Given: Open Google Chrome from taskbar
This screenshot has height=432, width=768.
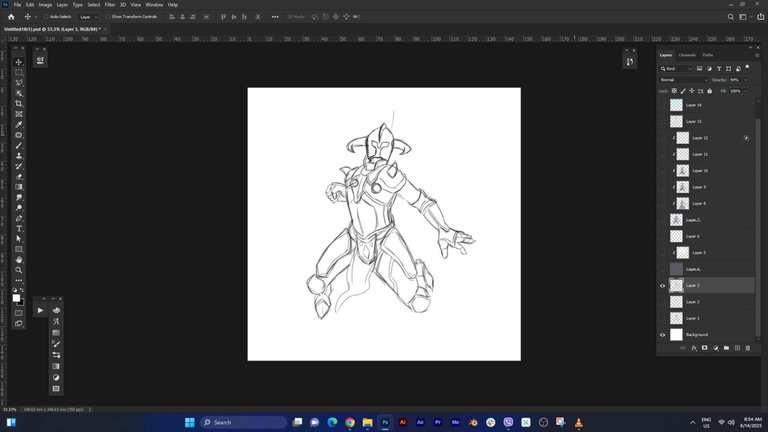Looking at the screenshot, I should pos(350,423).
